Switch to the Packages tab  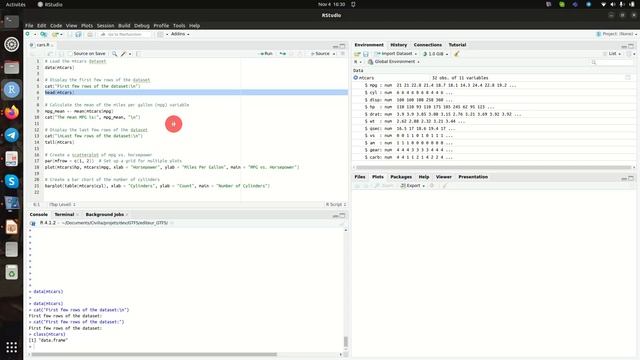point(401,177)
